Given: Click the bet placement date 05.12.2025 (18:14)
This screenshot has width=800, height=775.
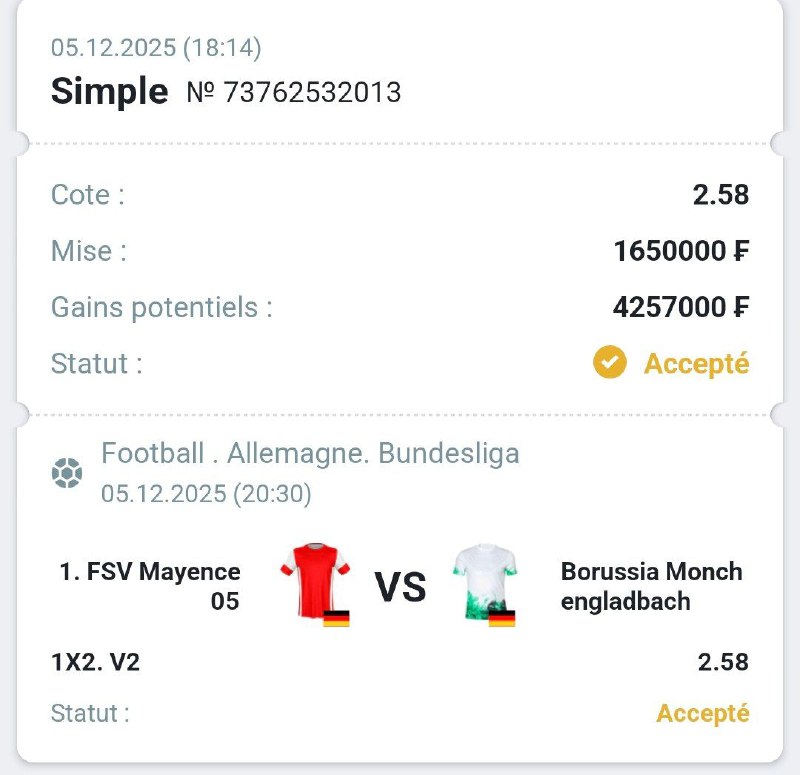Looking at the screenshot, I should point(156,47).
